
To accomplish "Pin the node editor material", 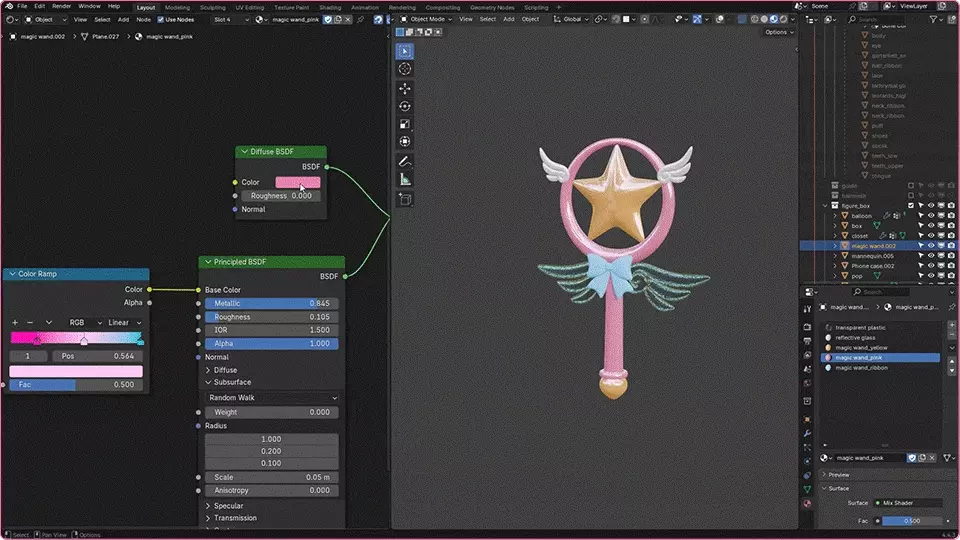I will [361, 20].
